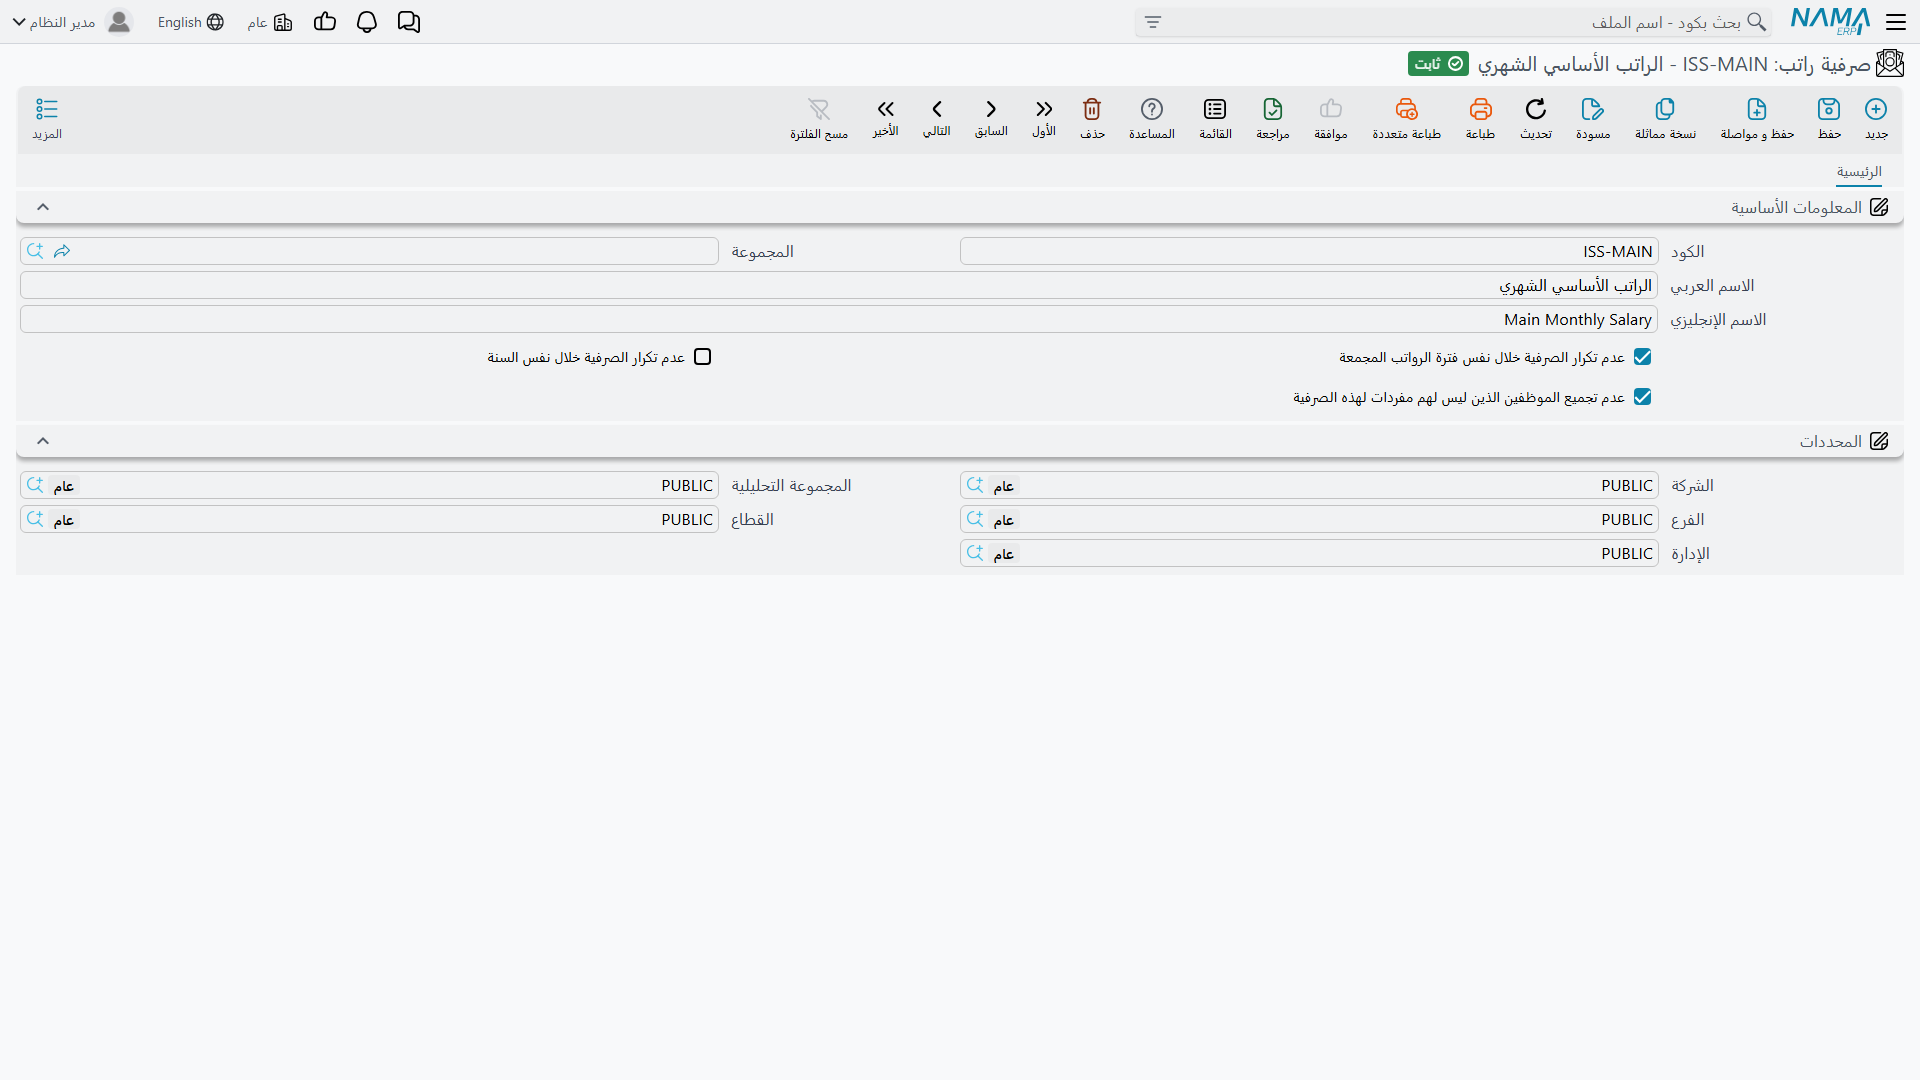Viewport: 1920px width, 1080px height.
Task: Collapse the المعلومات الأساسية section chevron
Action: point(43,207)
